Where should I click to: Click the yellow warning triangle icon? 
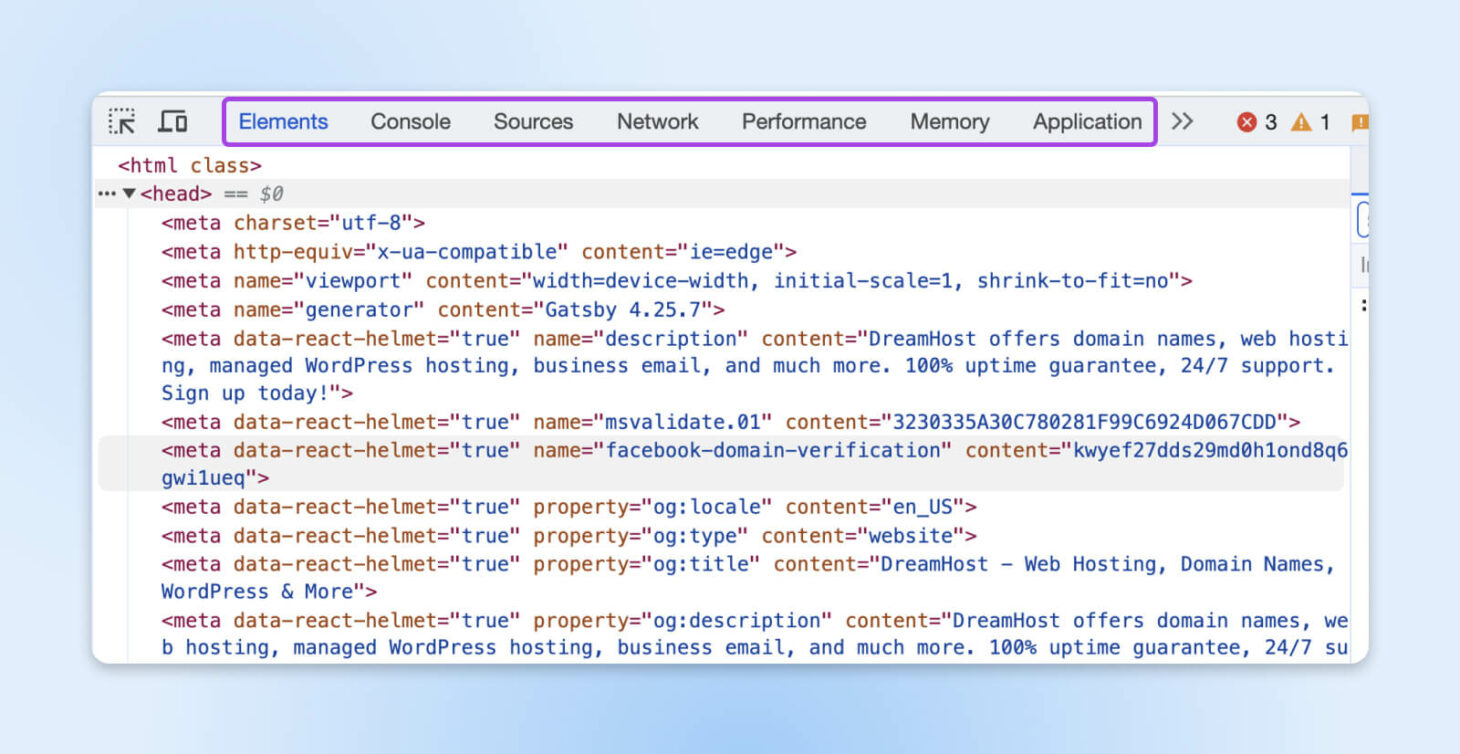tap(1300, 122)
